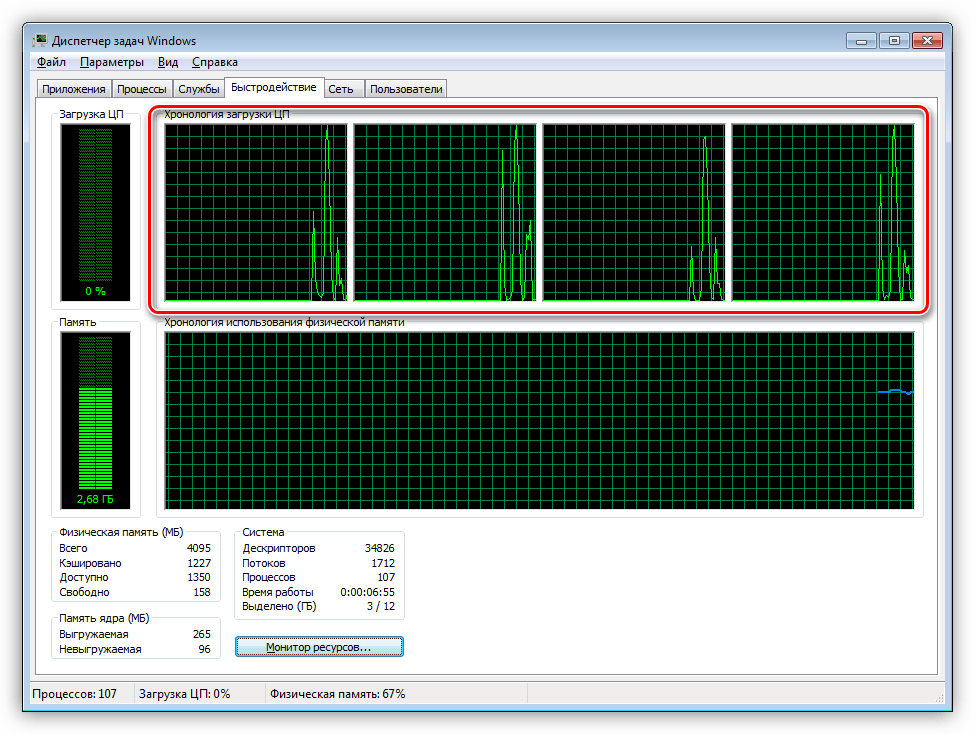Open the Параметры menu
975x734 pixels.
pos(112,62)
